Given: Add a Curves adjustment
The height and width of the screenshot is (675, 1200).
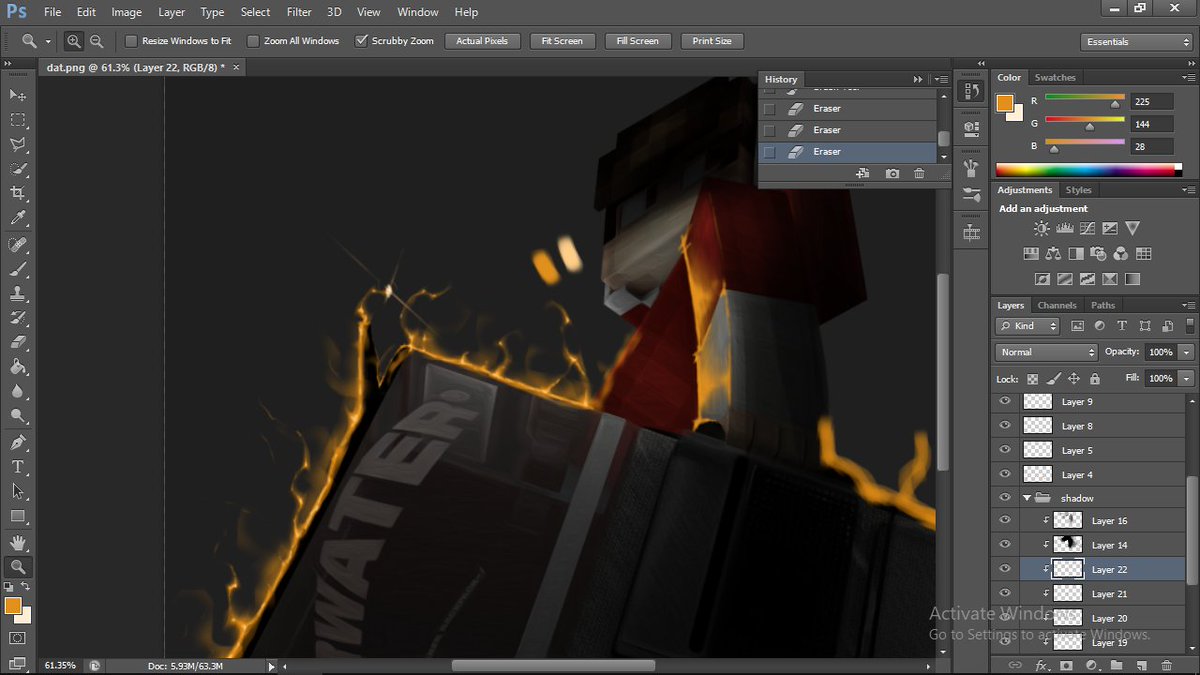Looking at the screenshot, I should tap(1086, 228).
